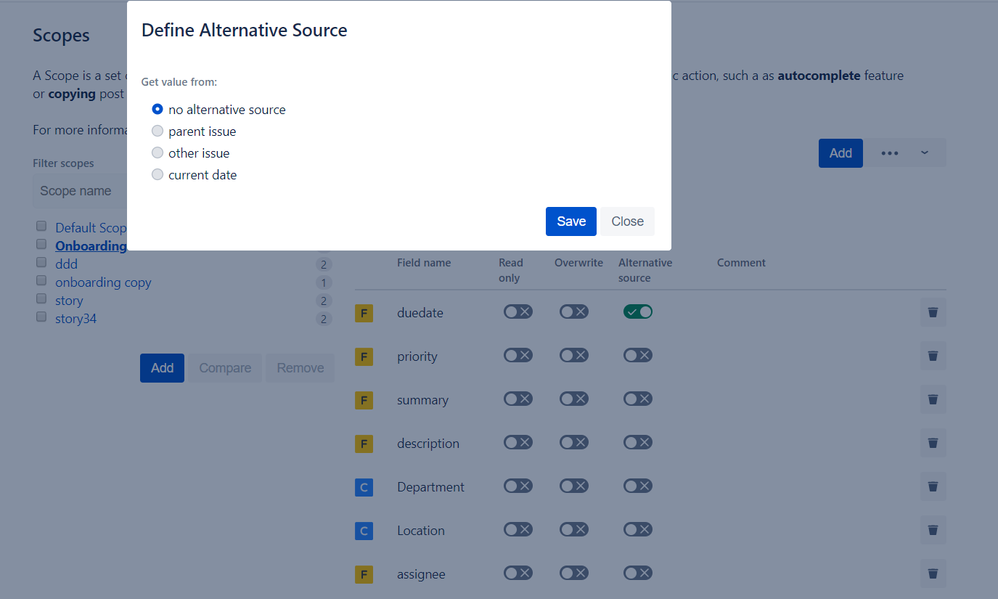Delete the Department field row
The height and width of the screenshot is (599, 998).
932,487
